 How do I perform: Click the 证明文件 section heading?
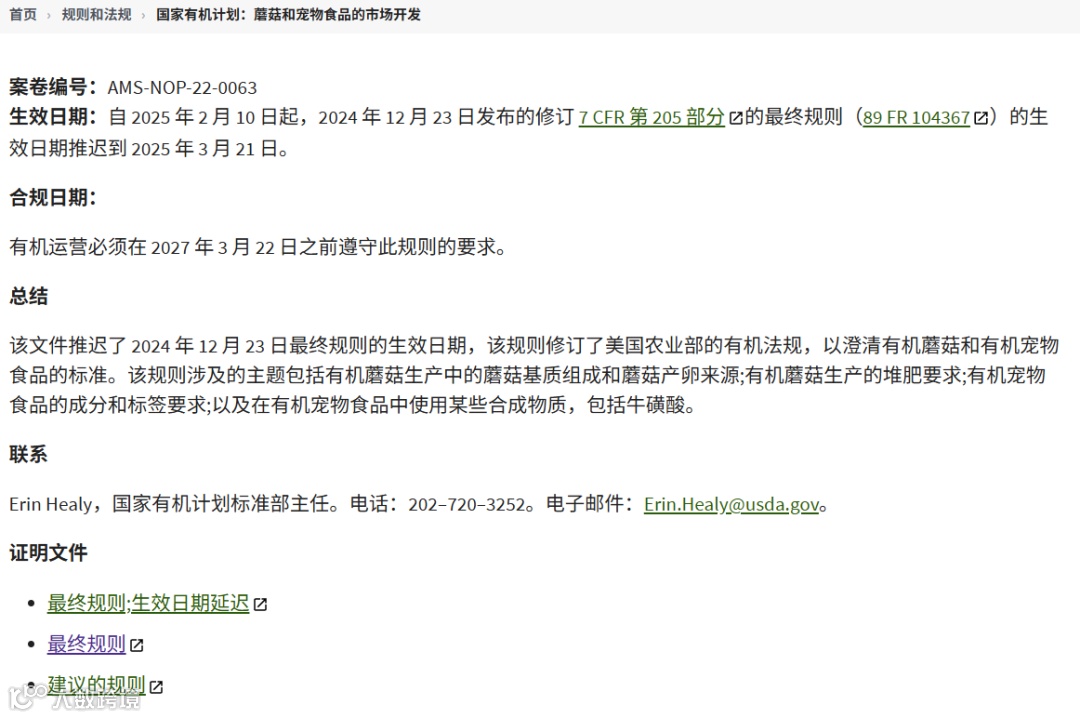tap(48, 553)
